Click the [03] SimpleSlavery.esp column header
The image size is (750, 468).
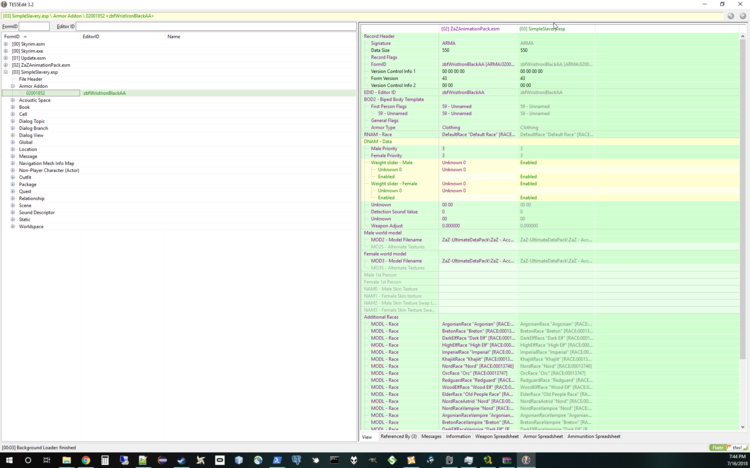click(x=556, y=29)
